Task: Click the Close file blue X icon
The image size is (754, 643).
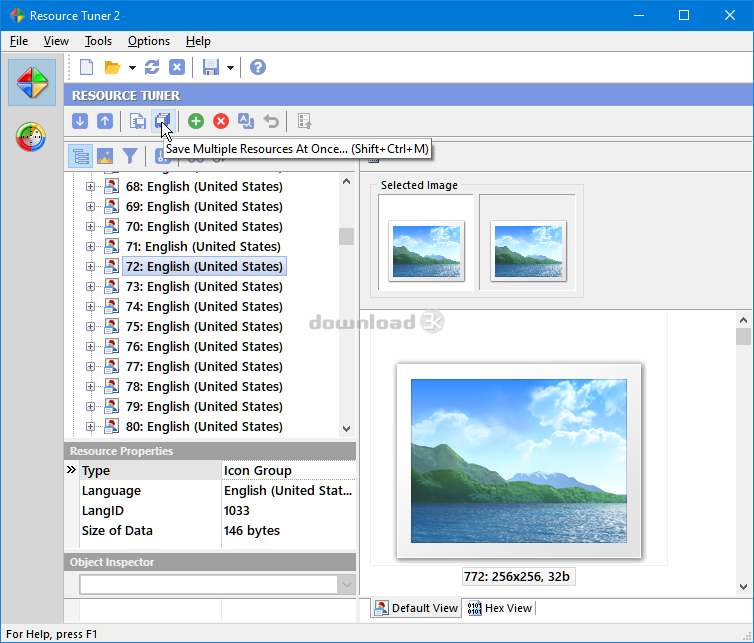Action: coord(177,67)
